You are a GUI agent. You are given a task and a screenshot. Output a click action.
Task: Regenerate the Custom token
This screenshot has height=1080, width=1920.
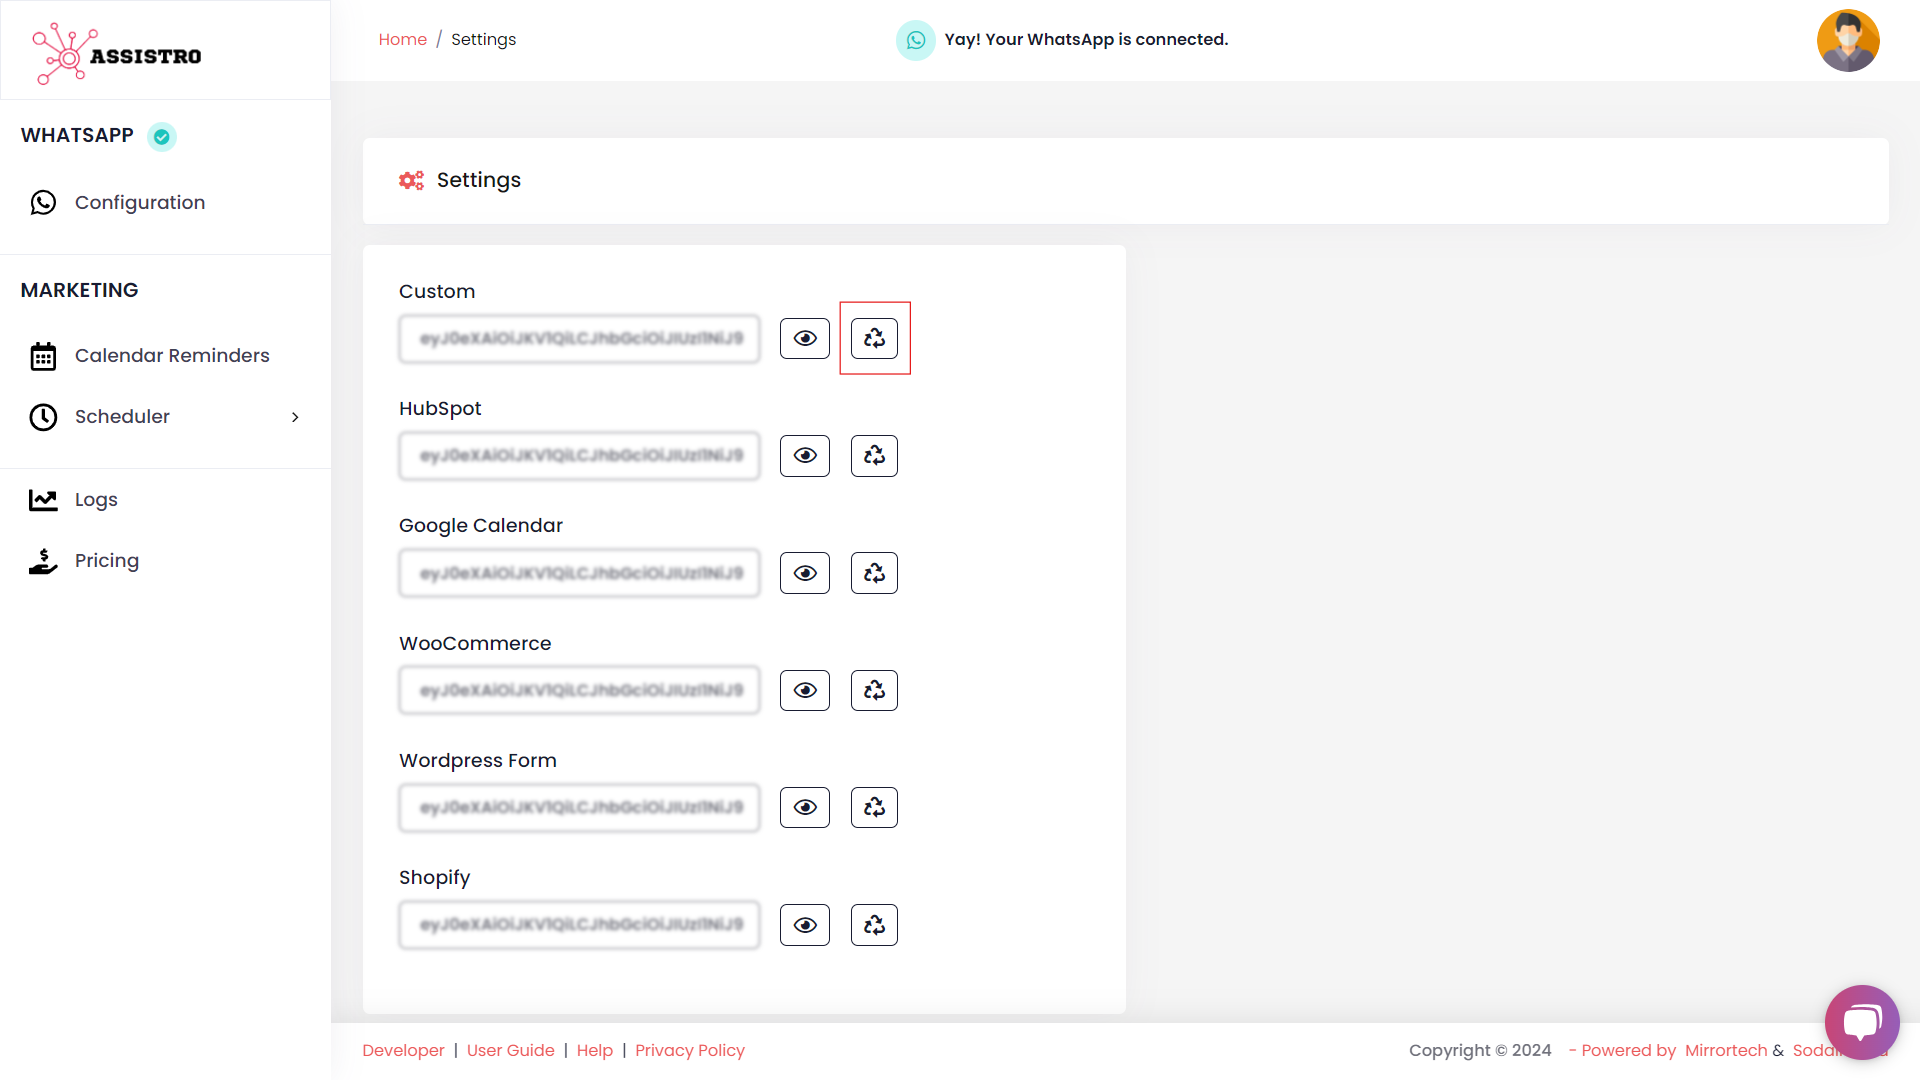coord(874,338)
